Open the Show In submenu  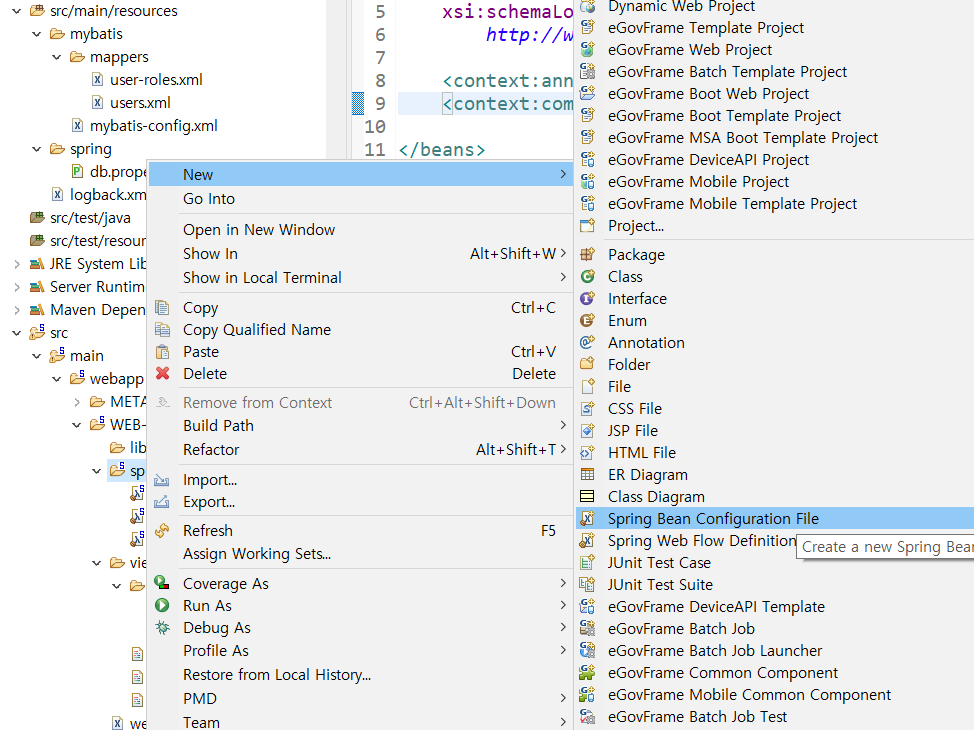click(360, 253)
